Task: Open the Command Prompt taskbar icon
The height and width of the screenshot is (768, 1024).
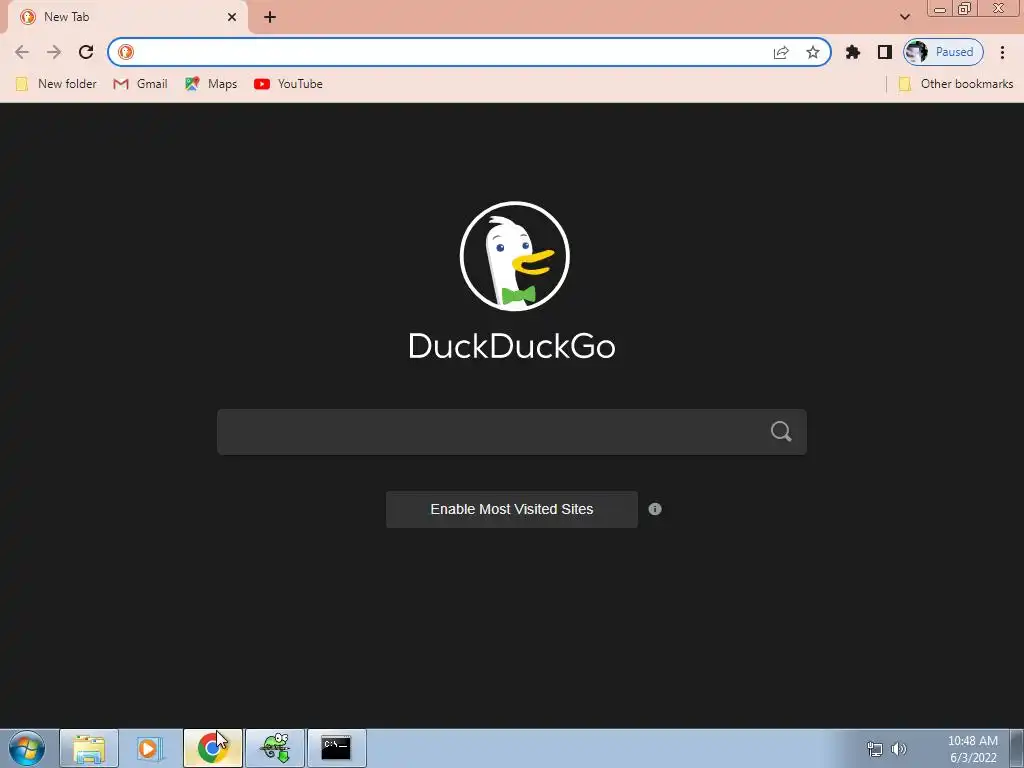Action: point(336,748)
